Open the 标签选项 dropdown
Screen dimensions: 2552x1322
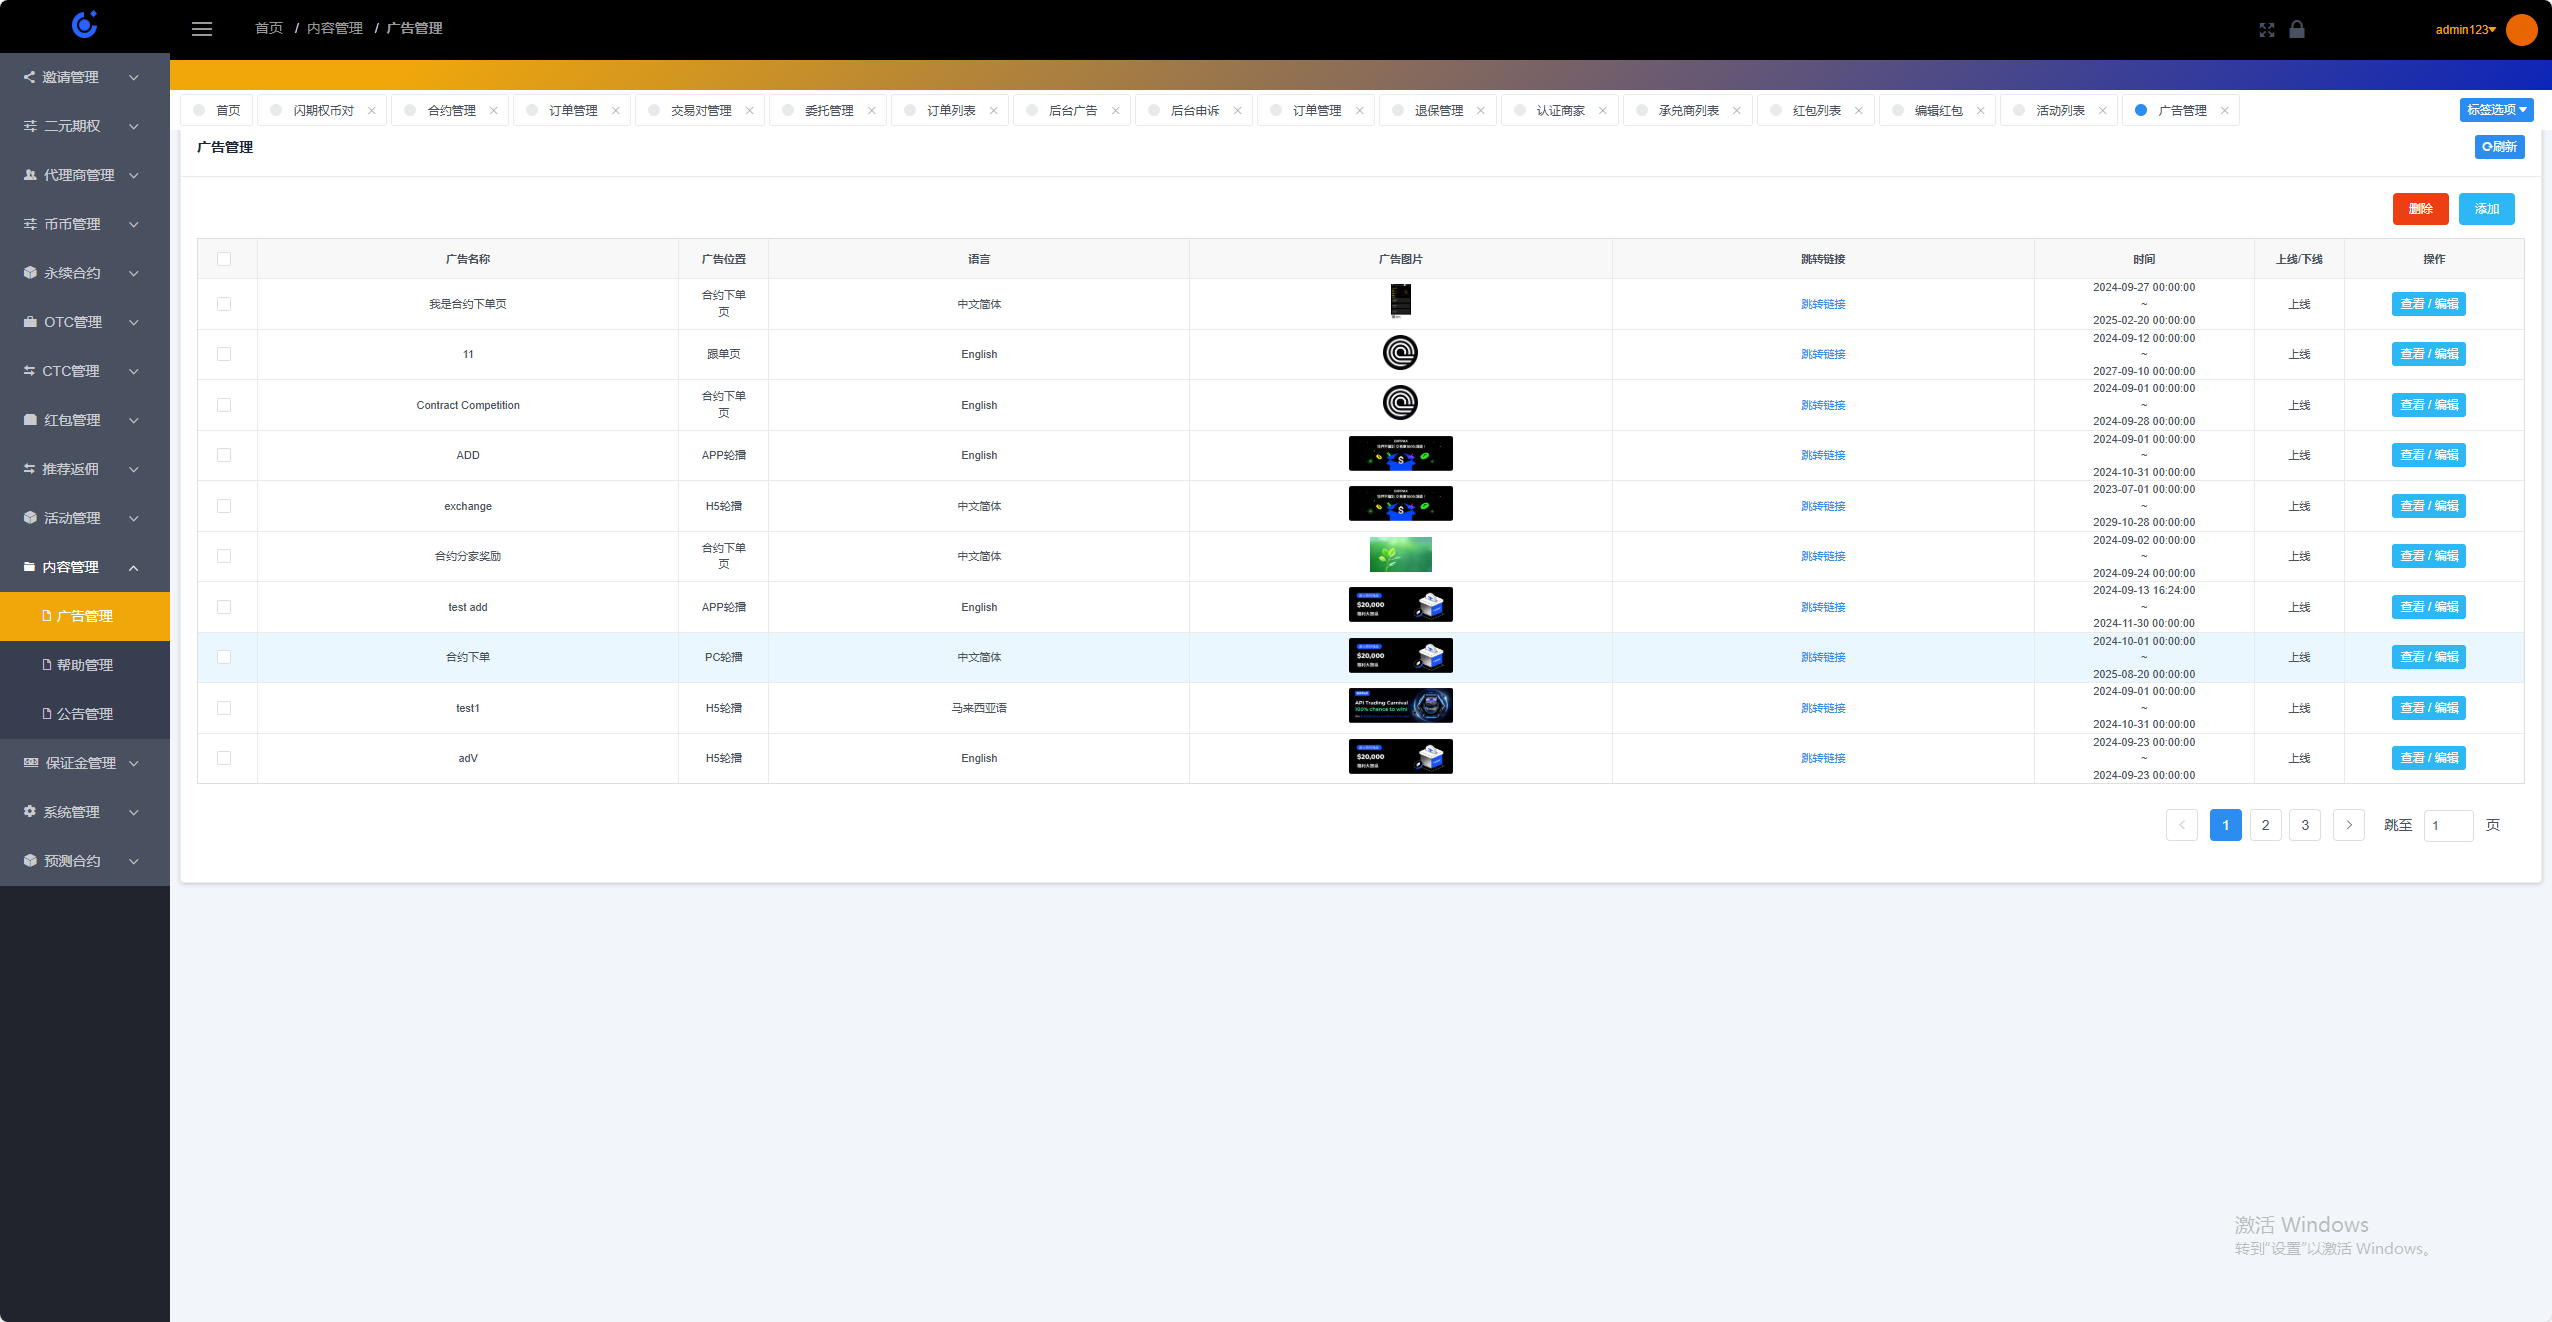point(2496,110)
